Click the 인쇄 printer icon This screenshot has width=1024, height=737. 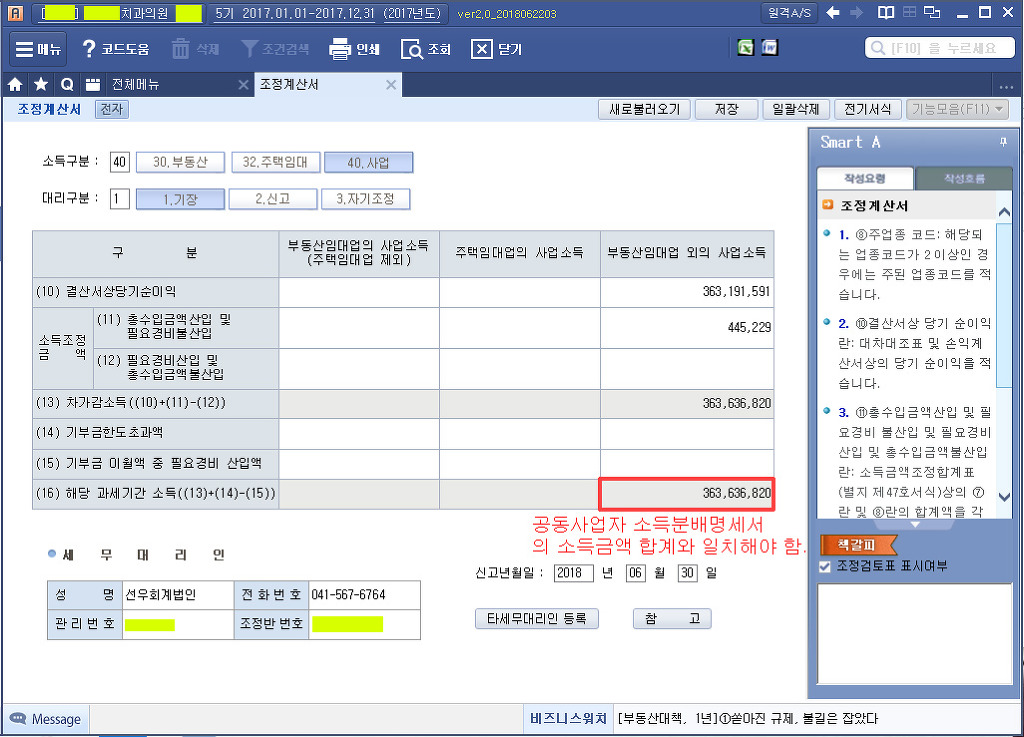click(x=340, y=49)
